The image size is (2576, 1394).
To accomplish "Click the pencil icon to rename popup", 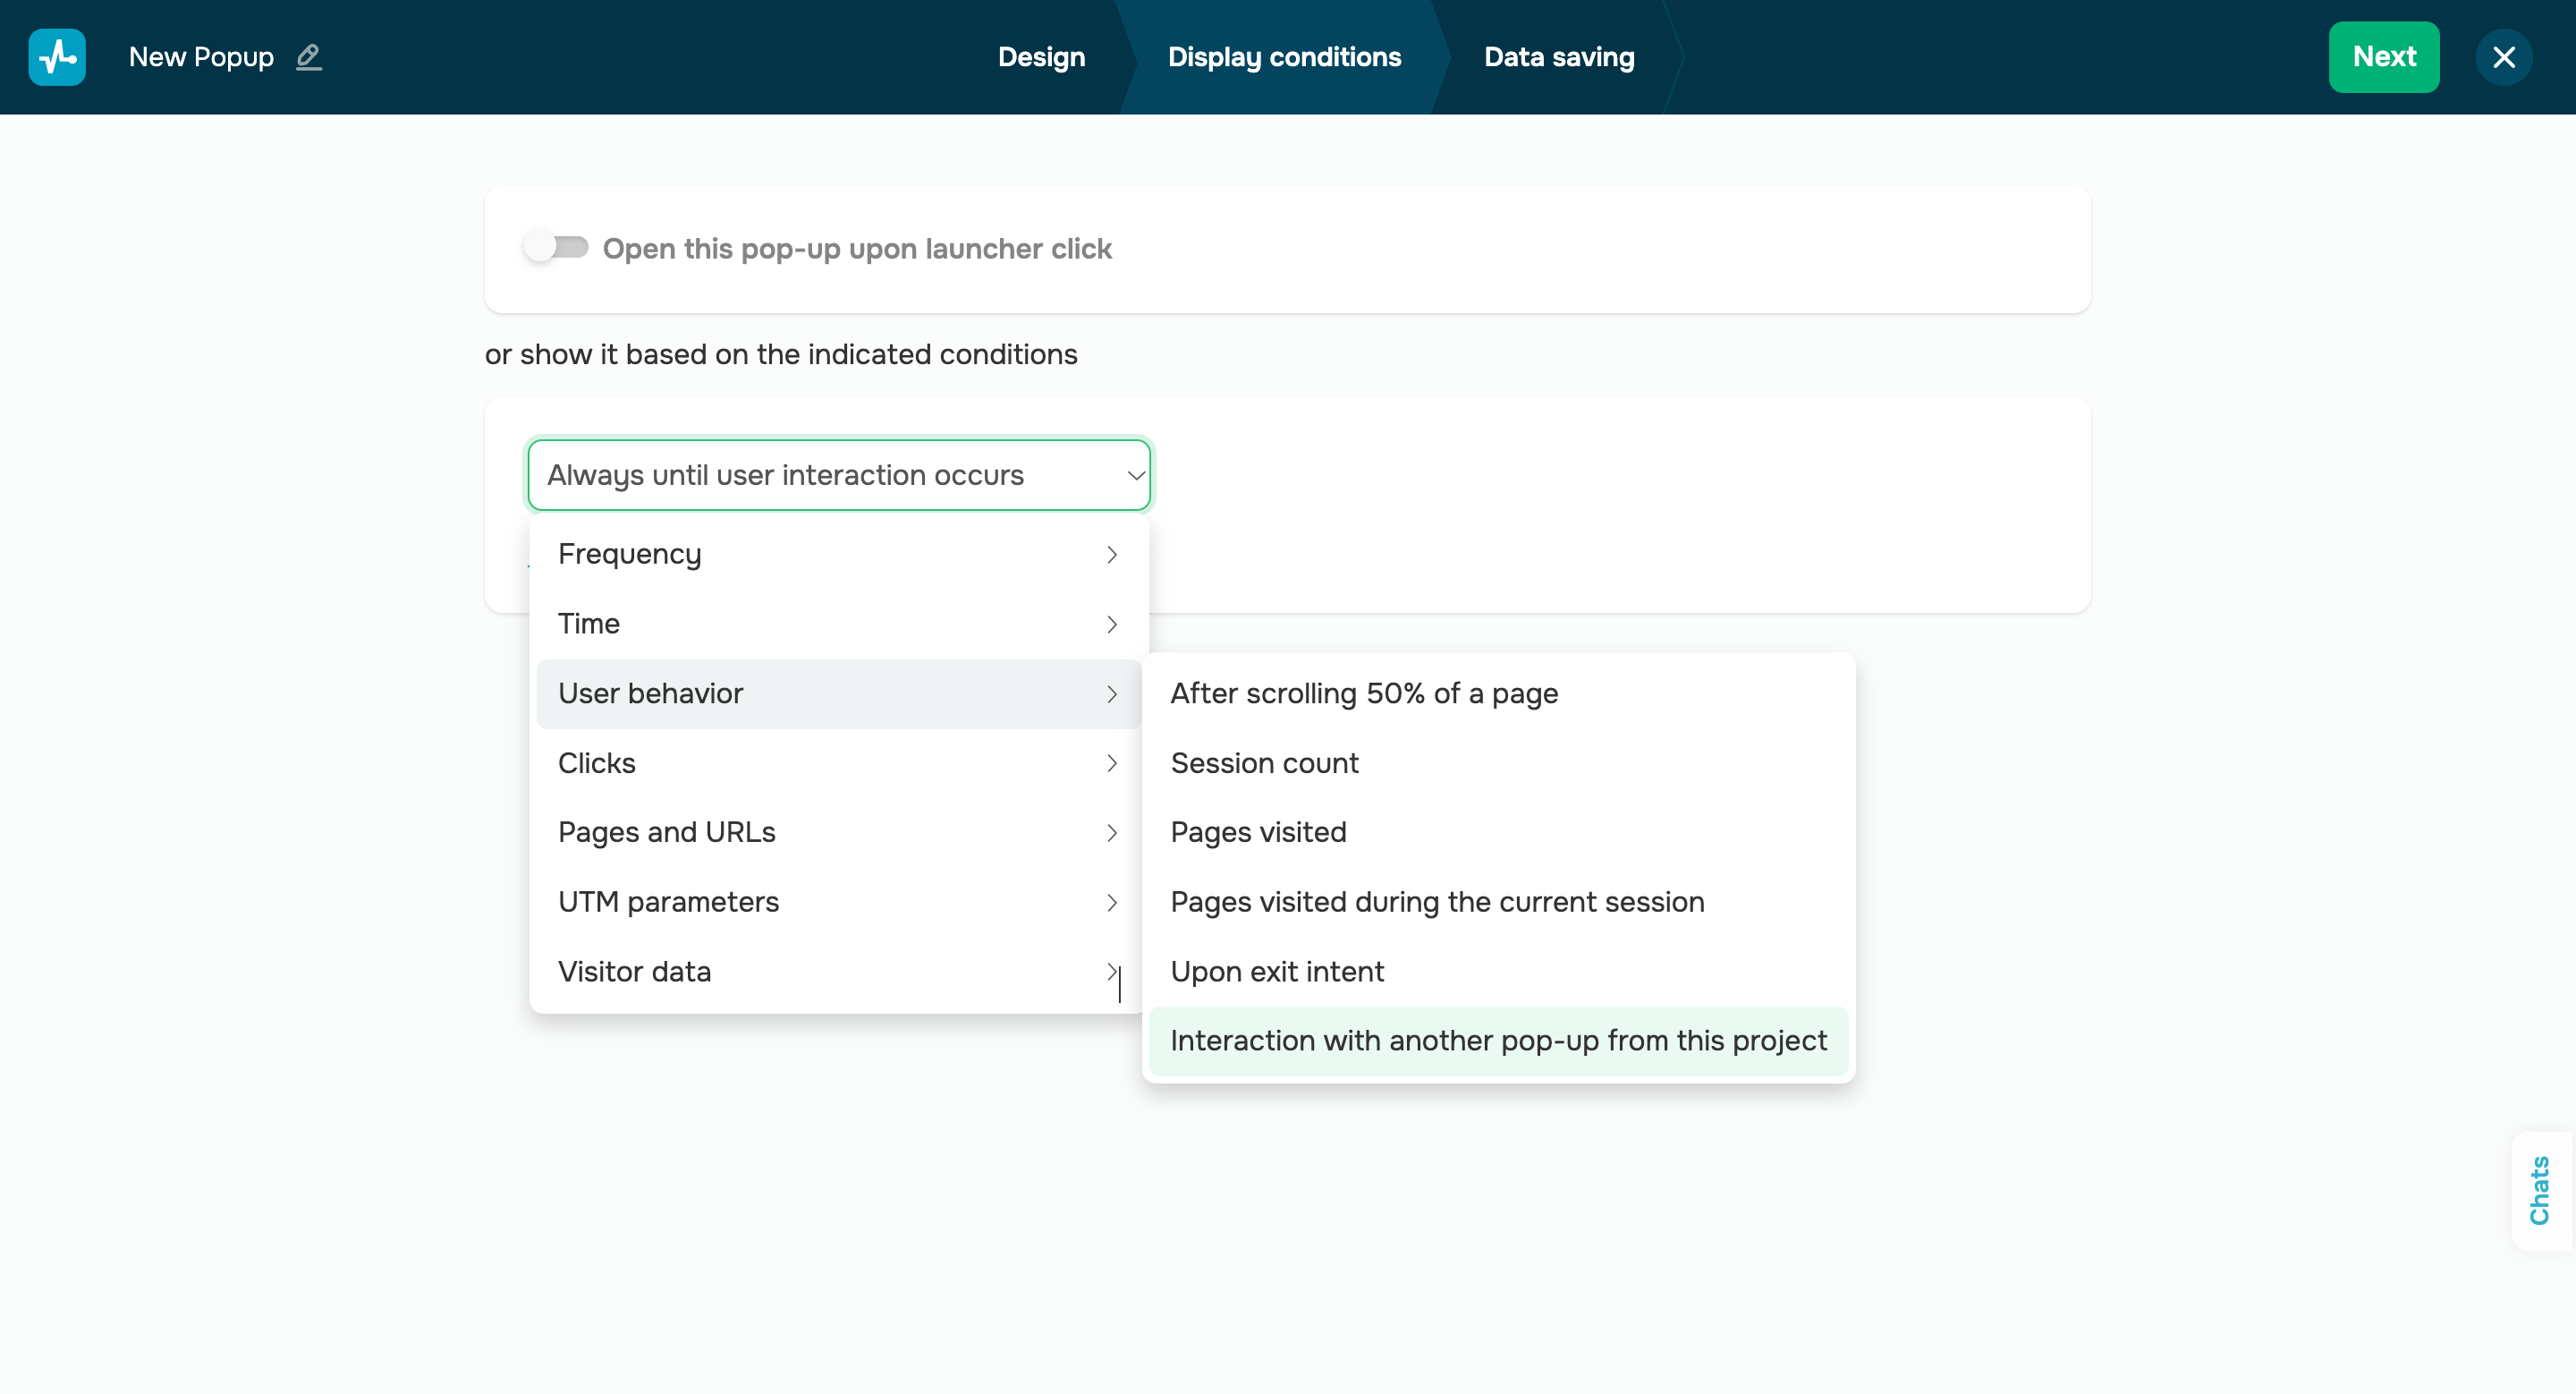I will click(x=309, y=57).
